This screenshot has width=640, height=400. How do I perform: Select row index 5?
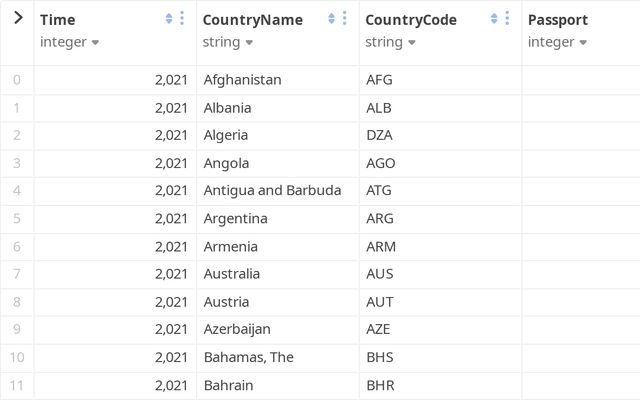pyautogui.click(x=16, y=218)
